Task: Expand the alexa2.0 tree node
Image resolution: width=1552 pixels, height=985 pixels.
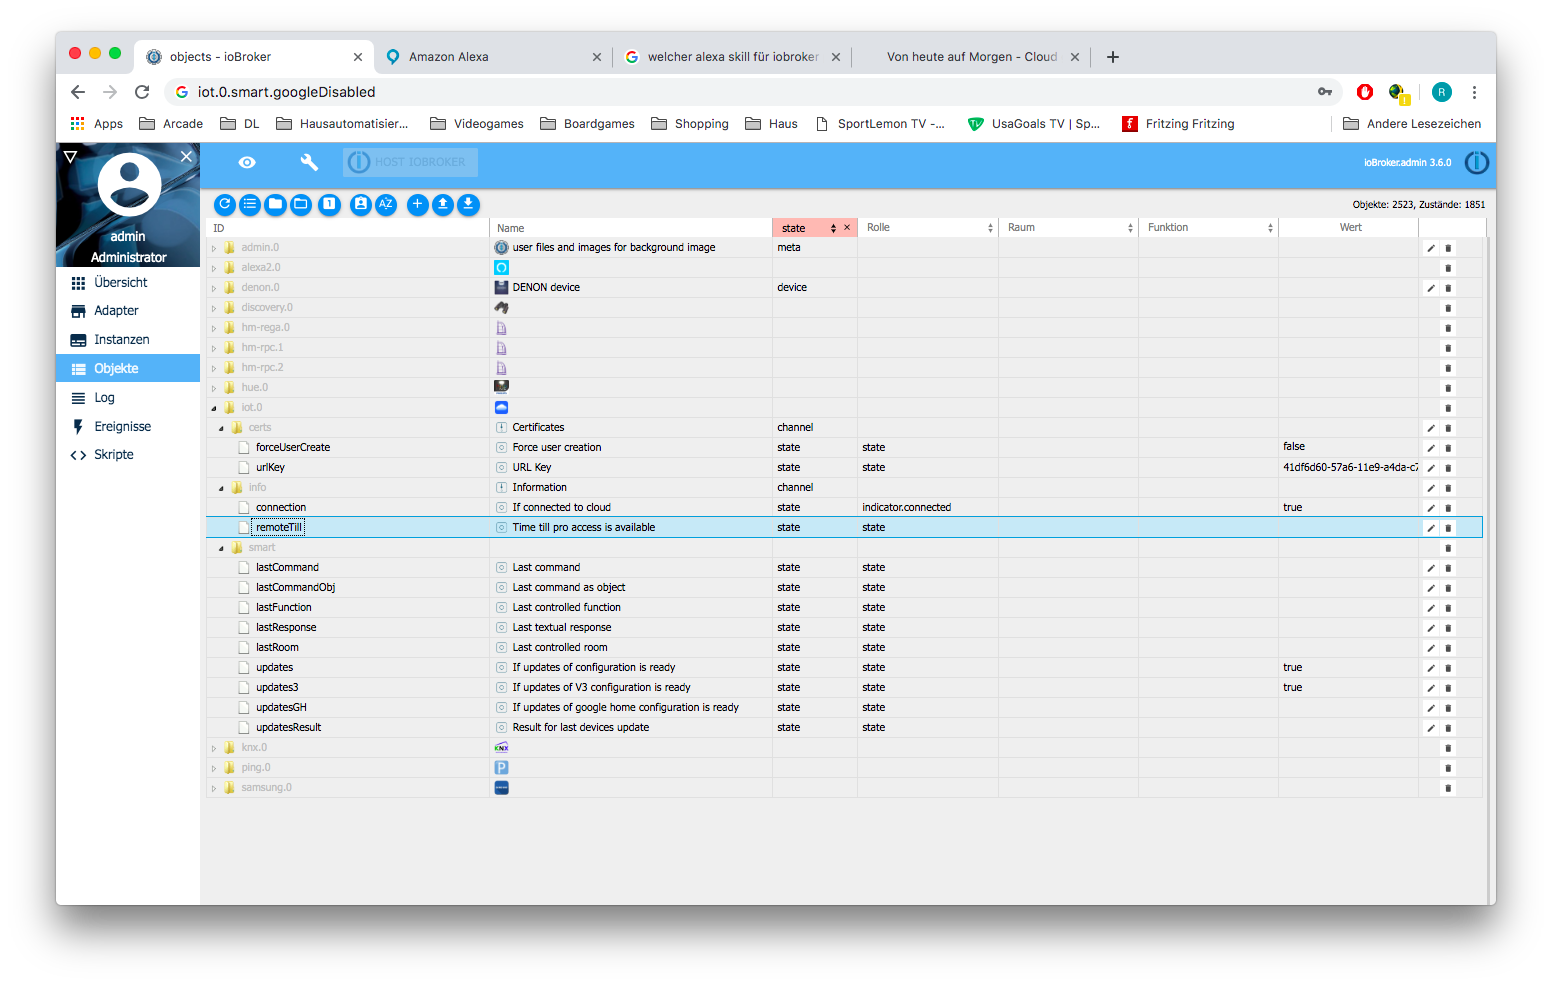Action: (214, 268)
